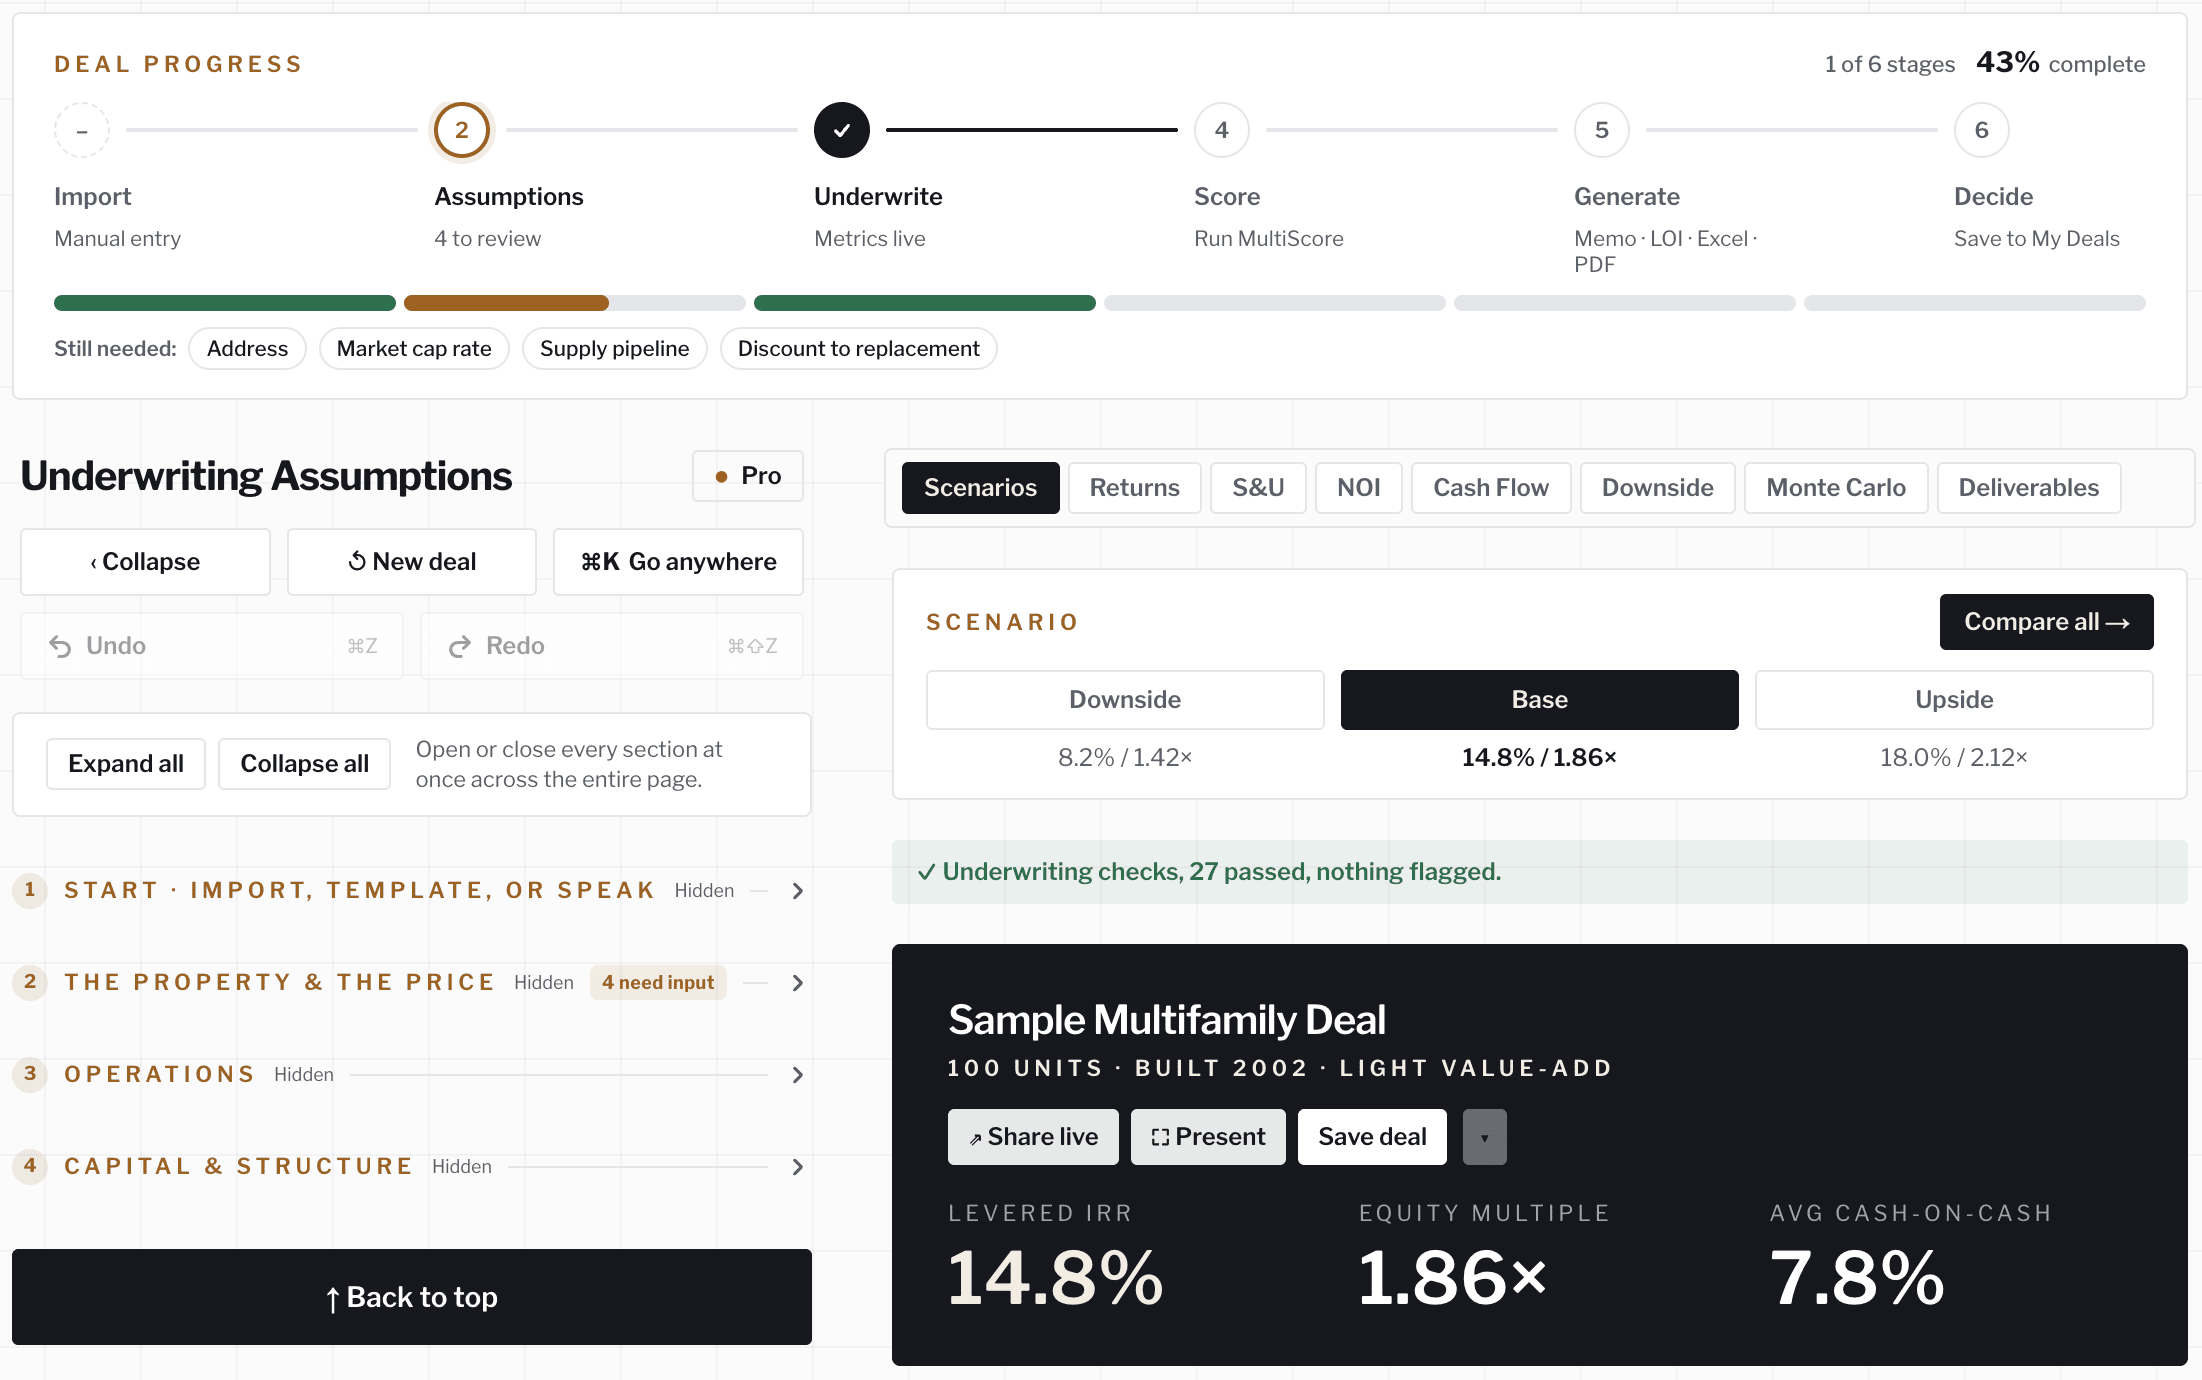Open the Cash Flow tab

tap(1491, 488)
